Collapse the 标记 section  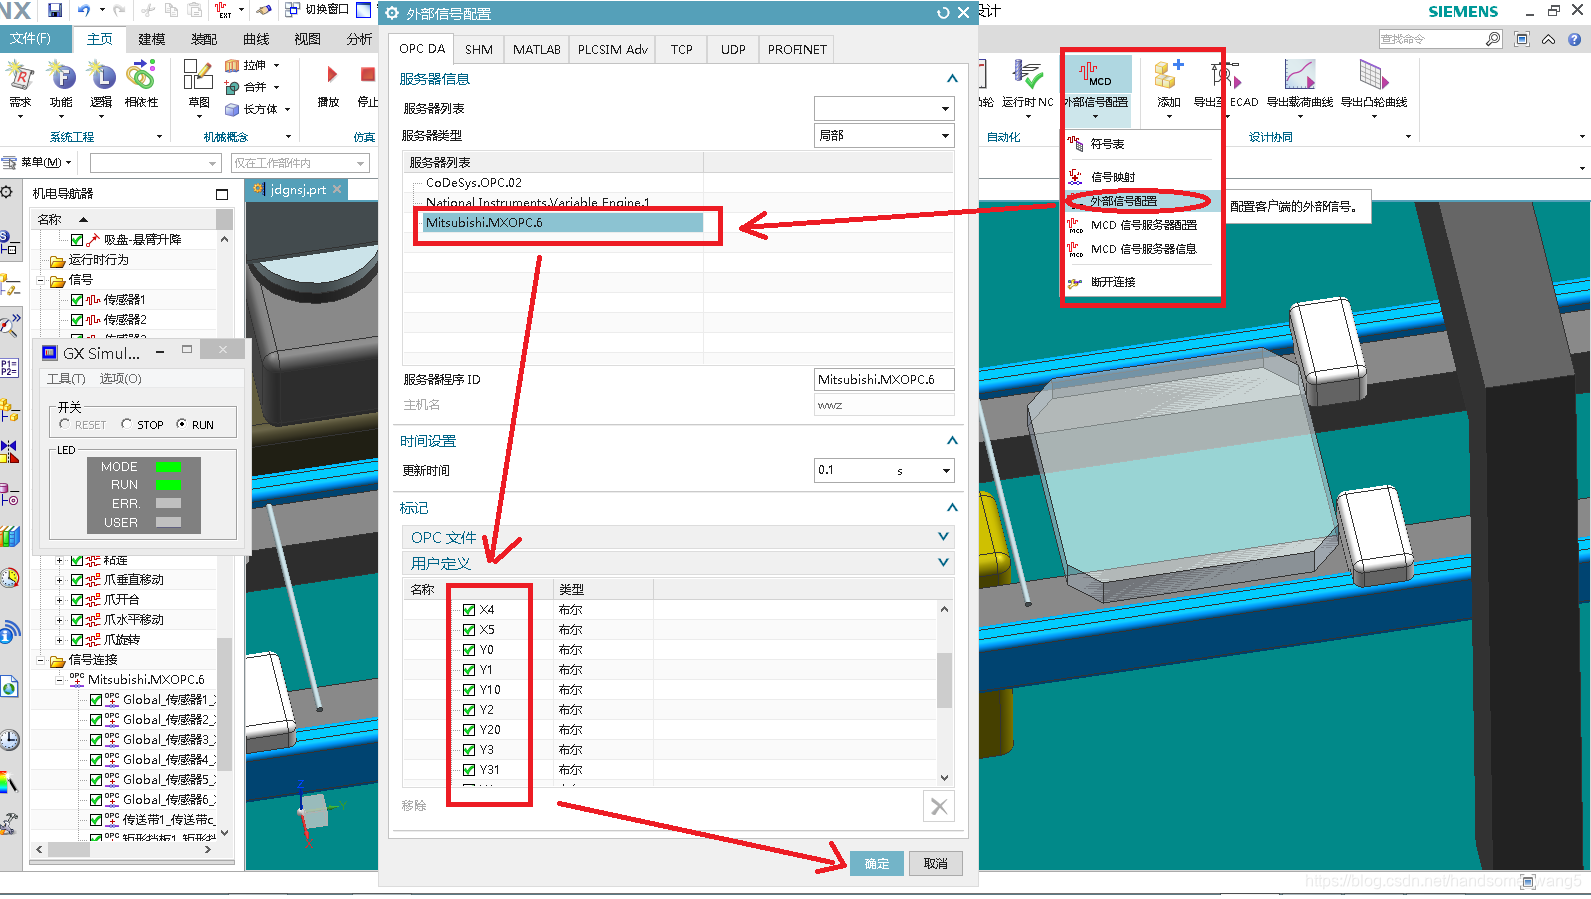coord(952,507)
